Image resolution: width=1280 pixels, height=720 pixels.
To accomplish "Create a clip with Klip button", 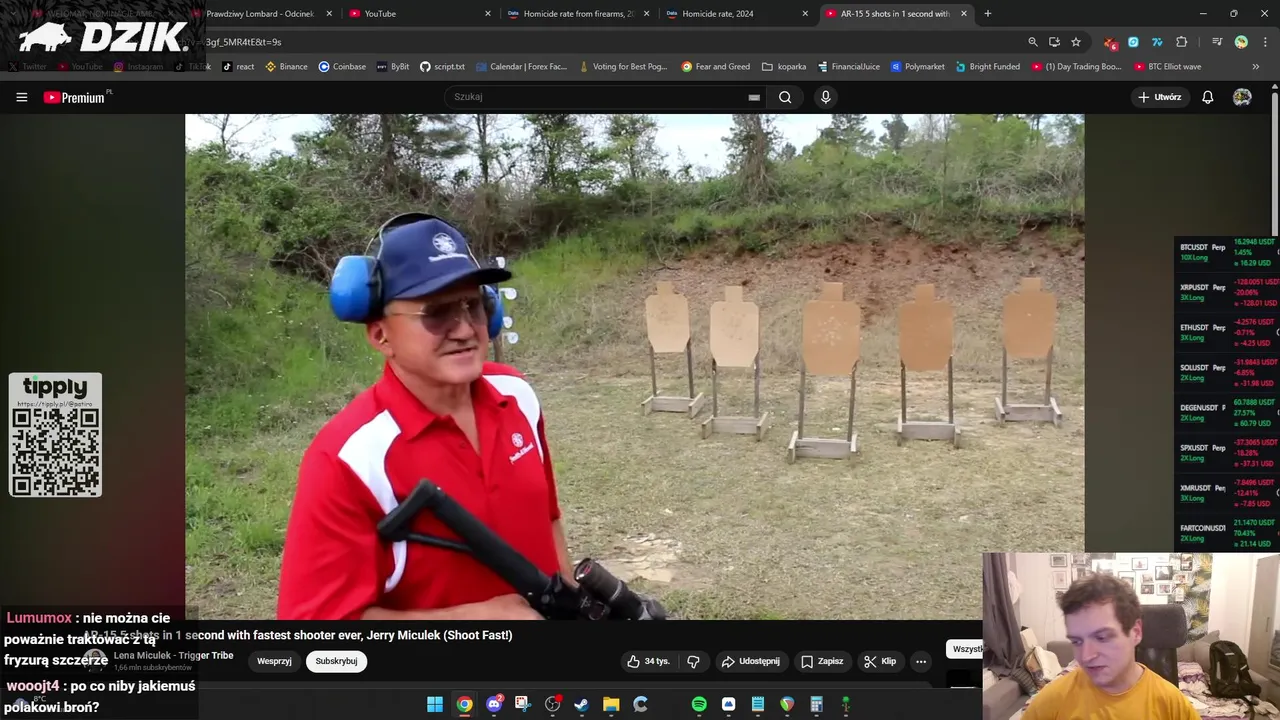I will tap(880, 661).
